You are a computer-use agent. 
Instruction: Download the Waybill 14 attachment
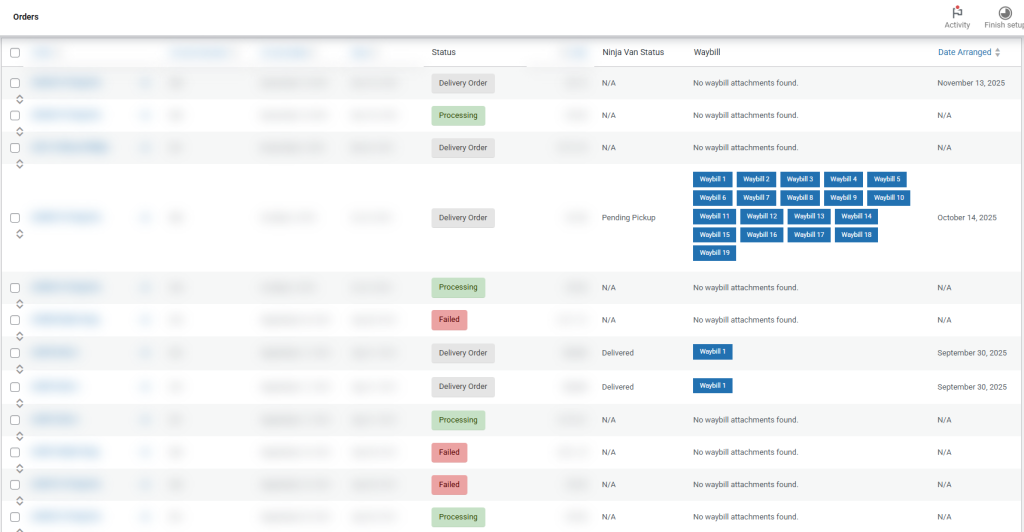(856, 216)
